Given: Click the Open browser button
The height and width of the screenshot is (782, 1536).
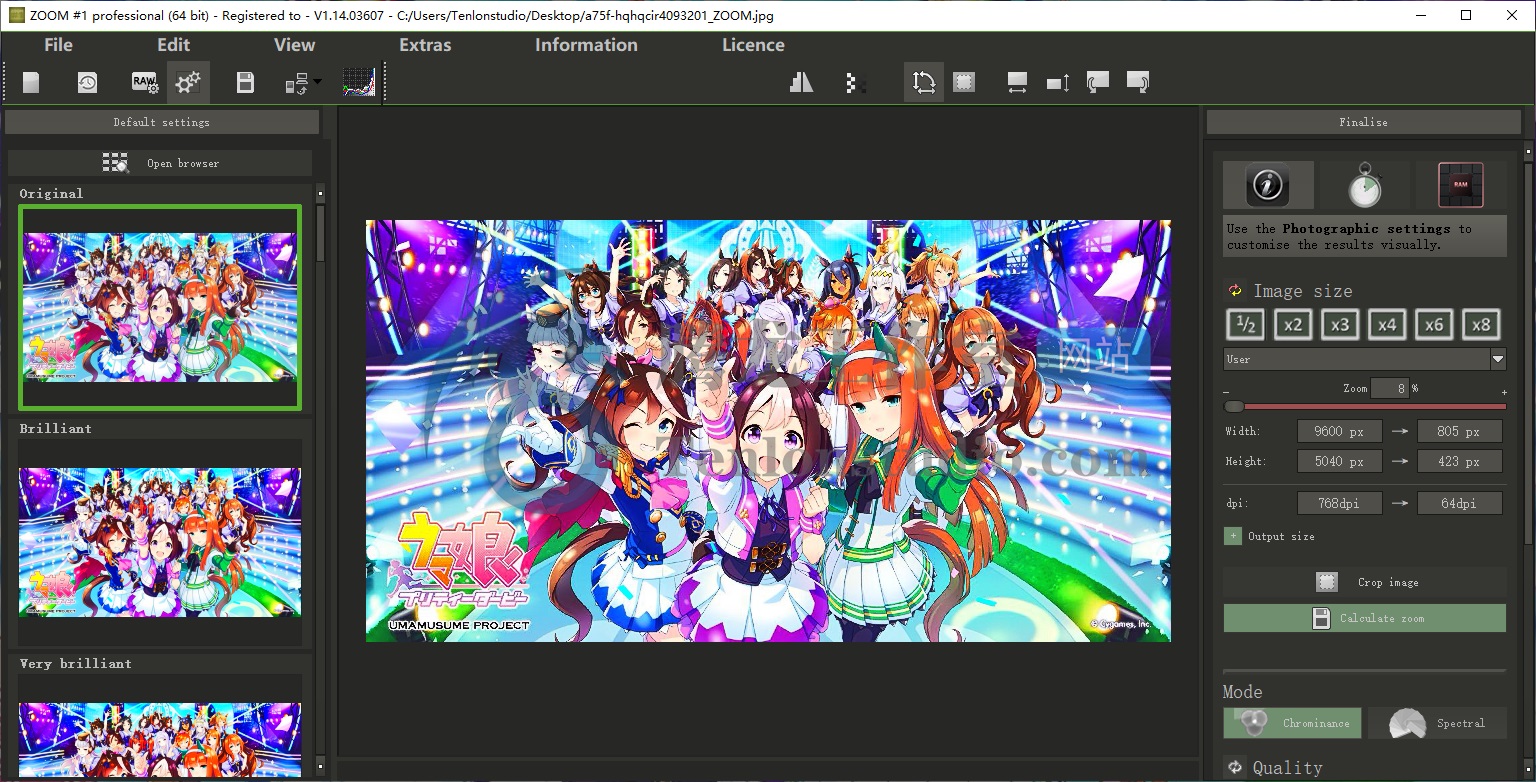Looking at the screenshot, I should [x=160, y=163].
